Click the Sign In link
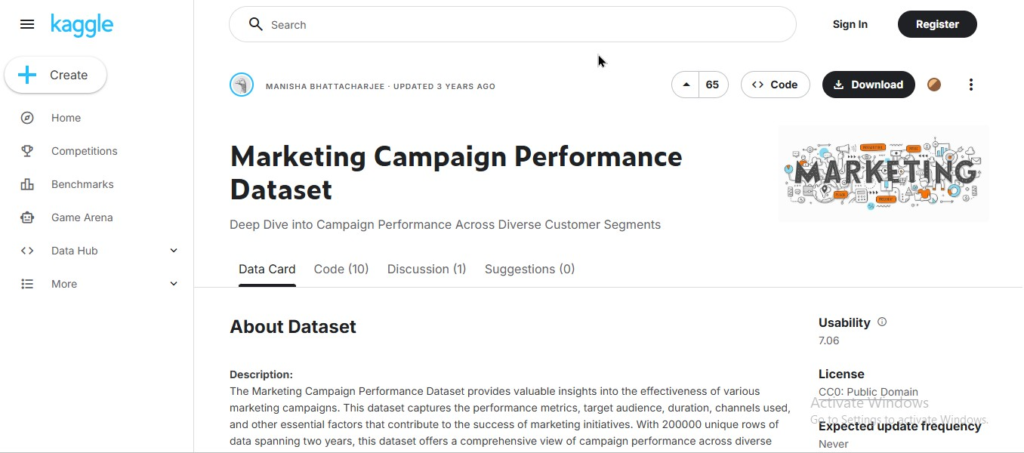The image size is (1024, 453). click(850, 24)
